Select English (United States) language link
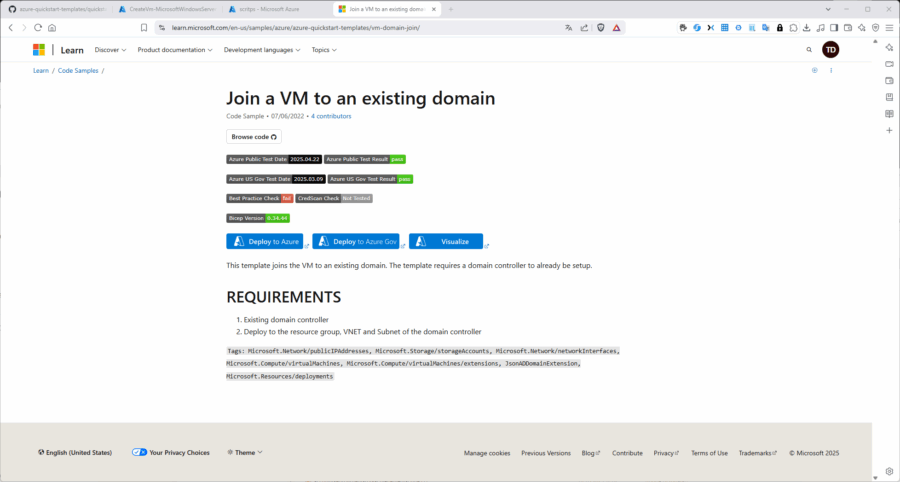The height and width of the screenshot is (482, 900). 75,452
